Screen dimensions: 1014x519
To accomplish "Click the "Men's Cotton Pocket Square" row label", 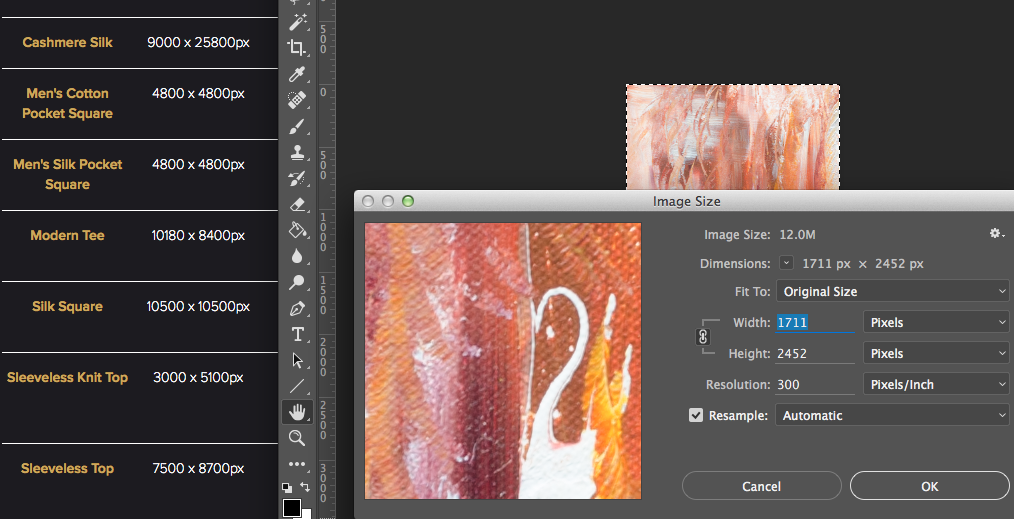I will click(67, 103).
